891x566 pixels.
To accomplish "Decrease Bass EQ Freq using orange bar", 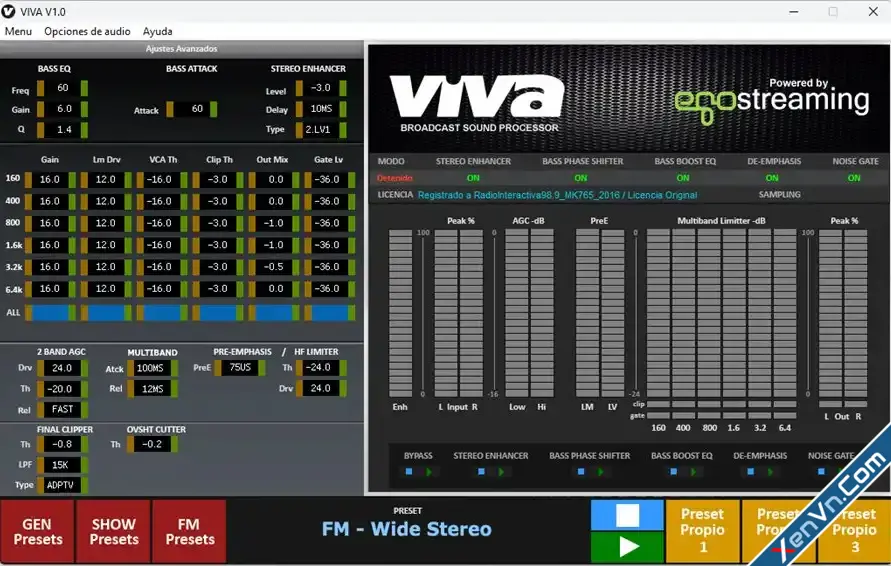I will [x=40, y=88].
